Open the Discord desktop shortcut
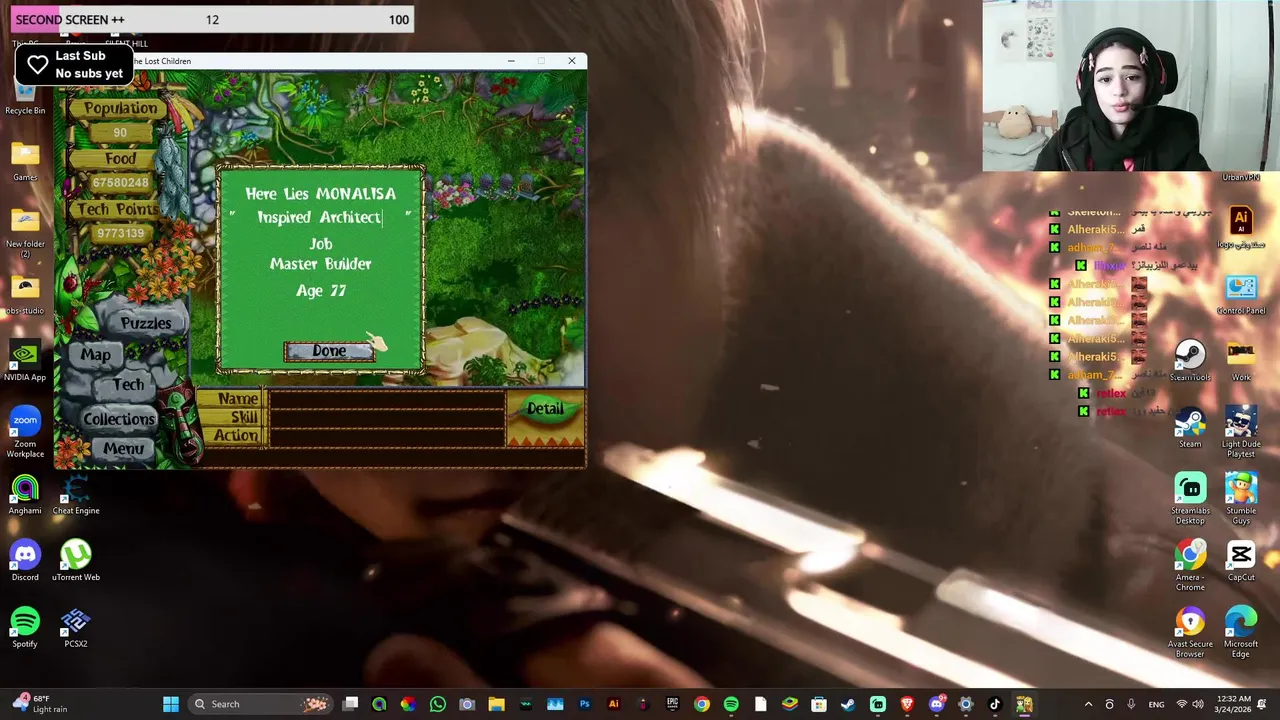Screen dimensions: 1280x720 coord(25,561)
